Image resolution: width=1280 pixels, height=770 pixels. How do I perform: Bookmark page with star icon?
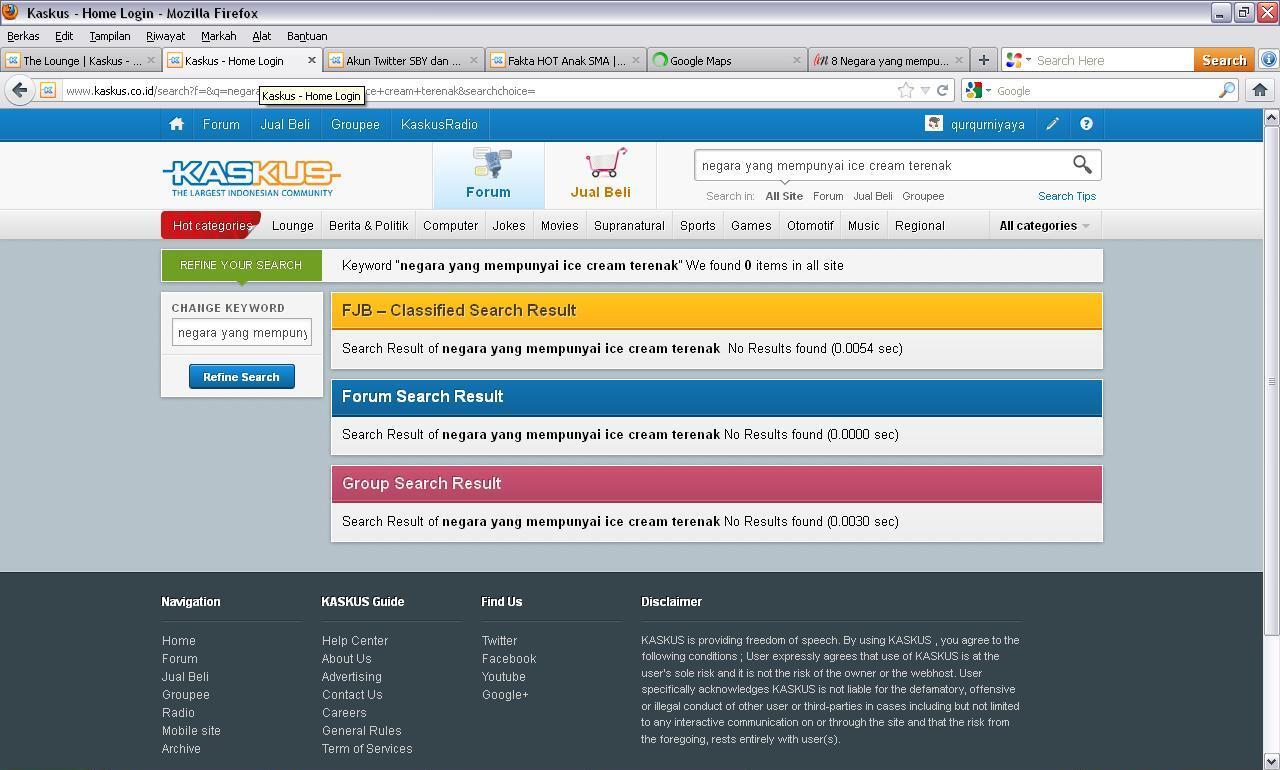[906, 91]
